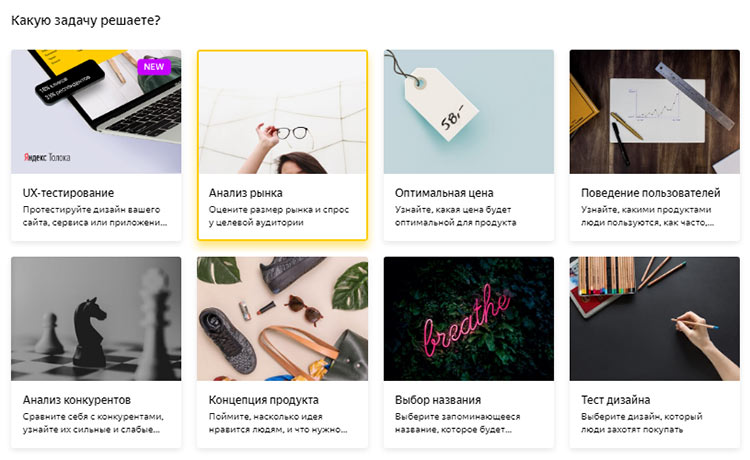This screenshot has height=460, width=750.
Task: Select the Анализ рынка title
Action: pyautogui.click(x=246, y=192)
